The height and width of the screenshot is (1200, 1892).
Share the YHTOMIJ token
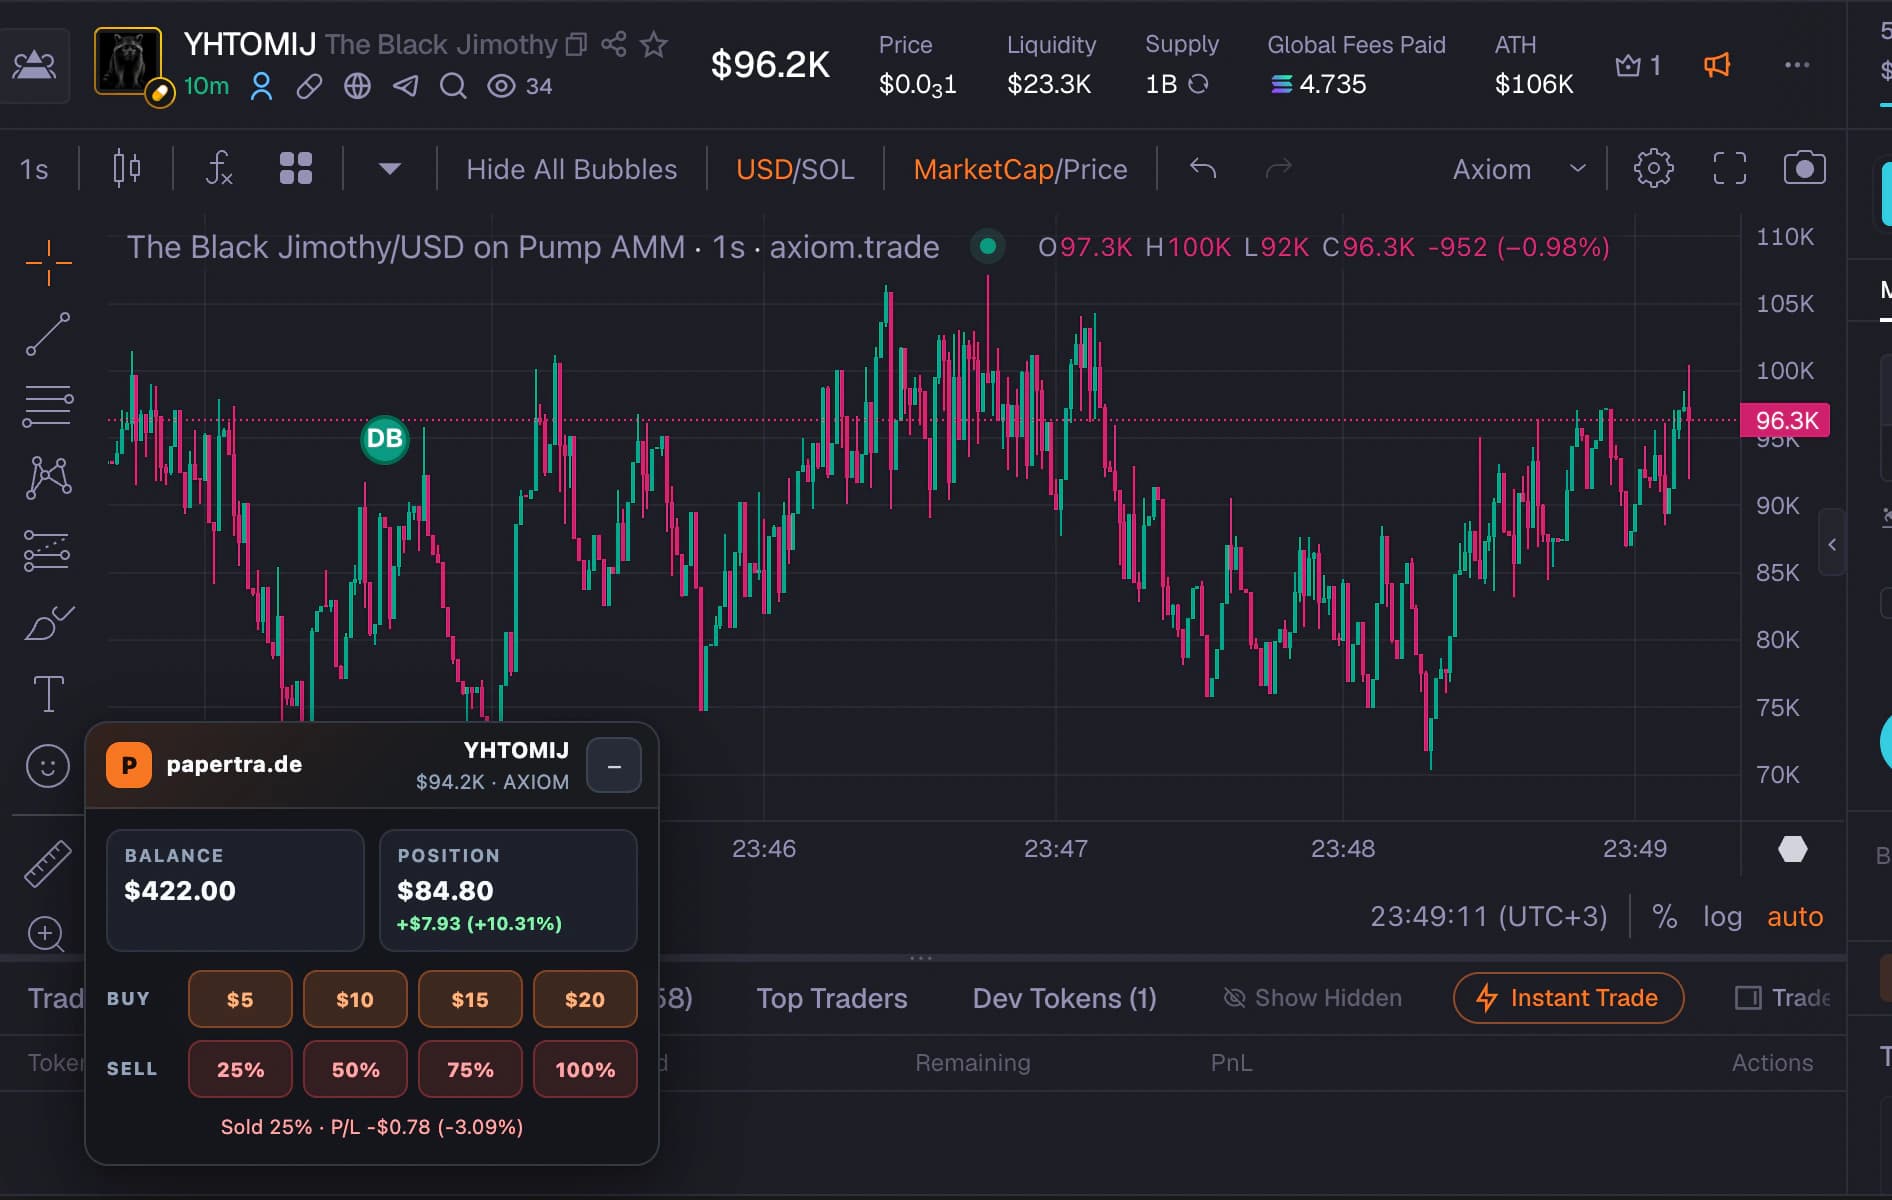click(x=614, y=44)
